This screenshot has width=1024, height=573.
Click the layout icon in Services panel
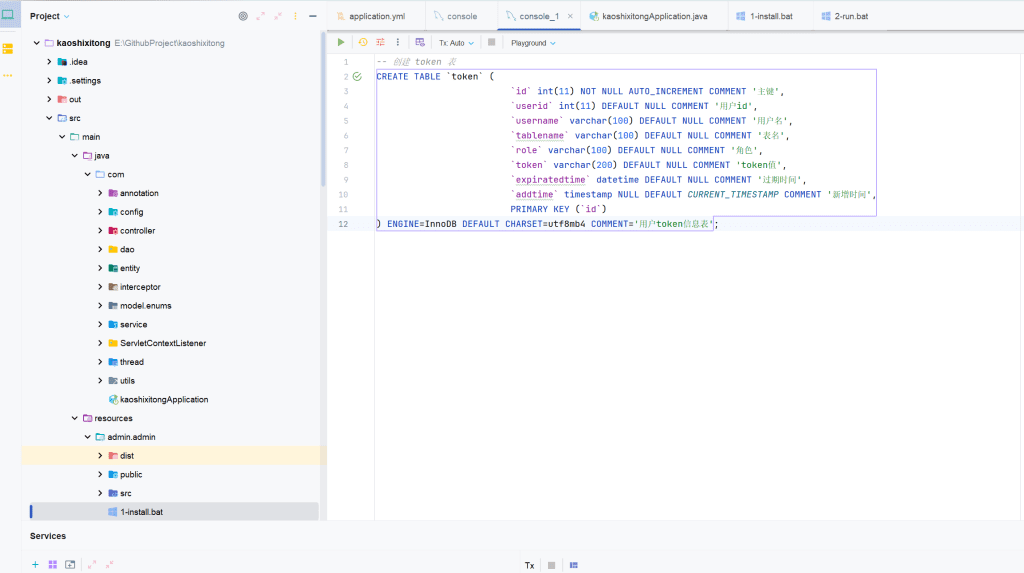pos(573,565)
